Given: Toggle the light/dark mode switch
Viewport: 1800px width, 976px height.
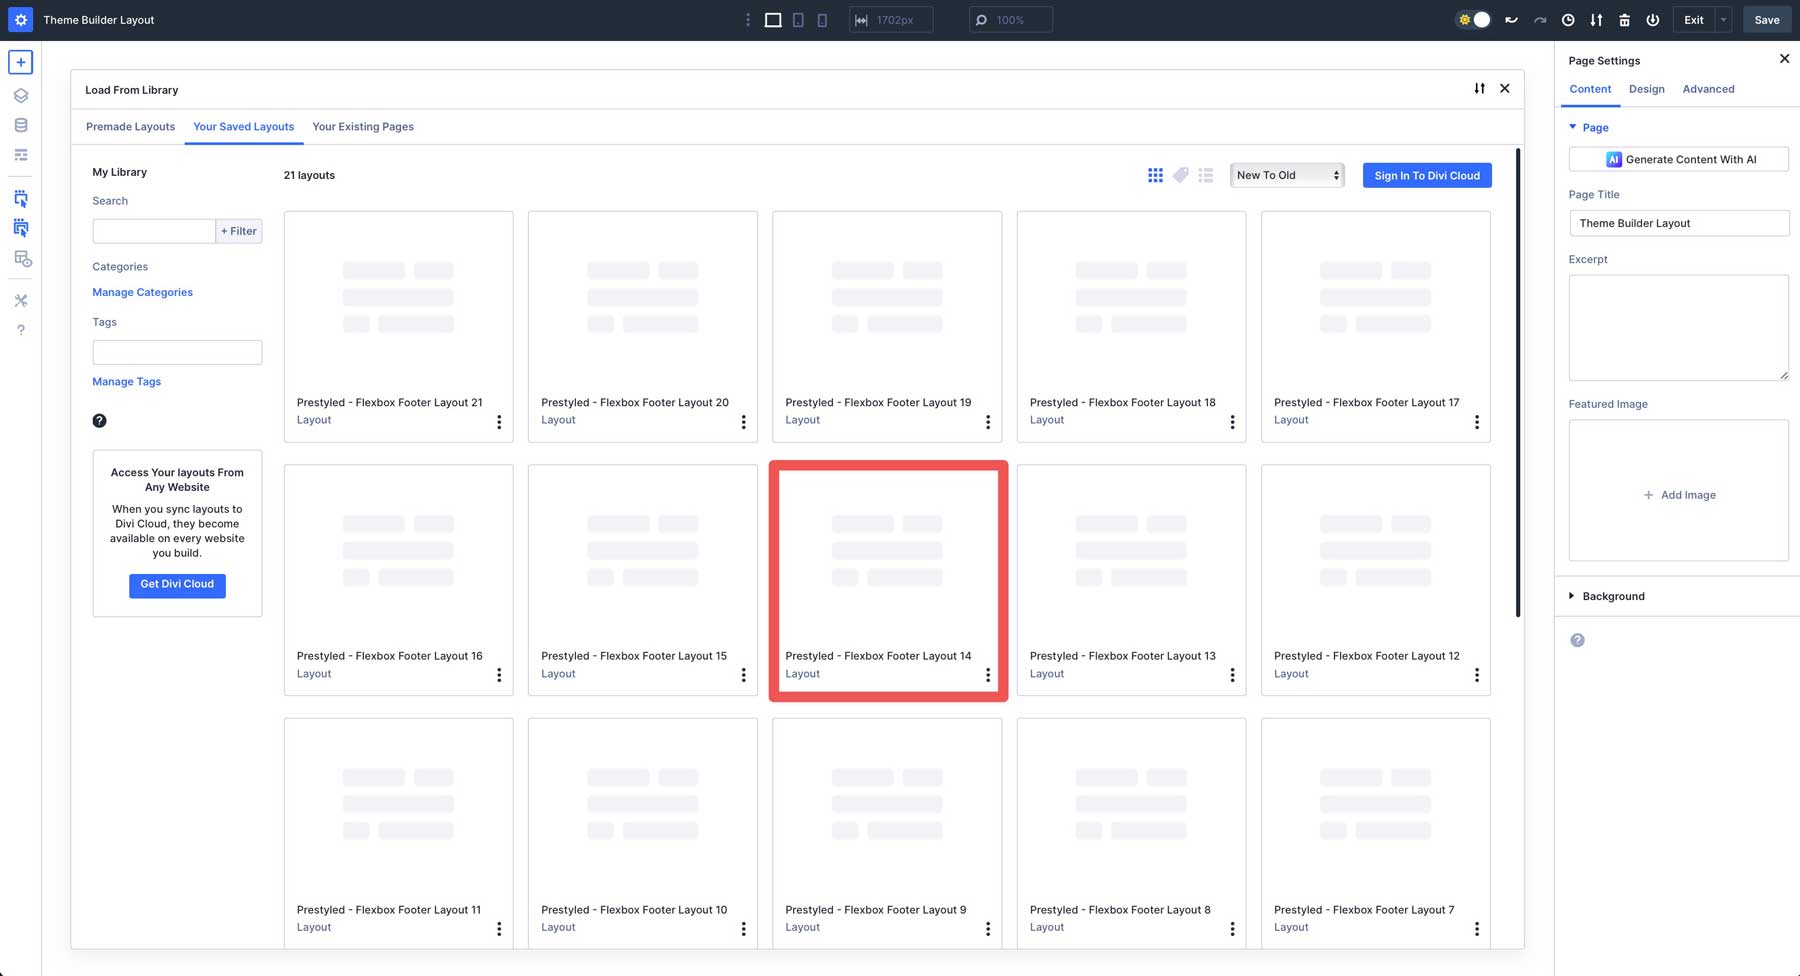Looking at the screenshot, I should [1473, 20].
